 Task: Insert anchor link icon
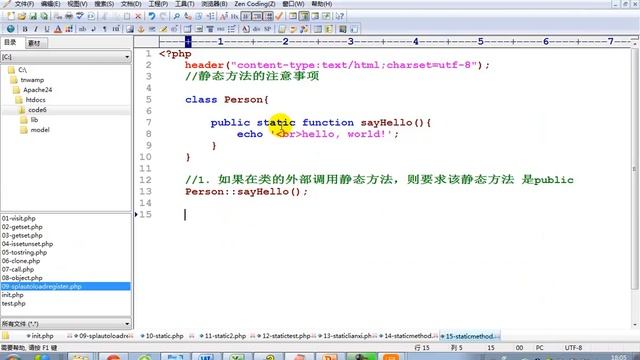(140, 29)
